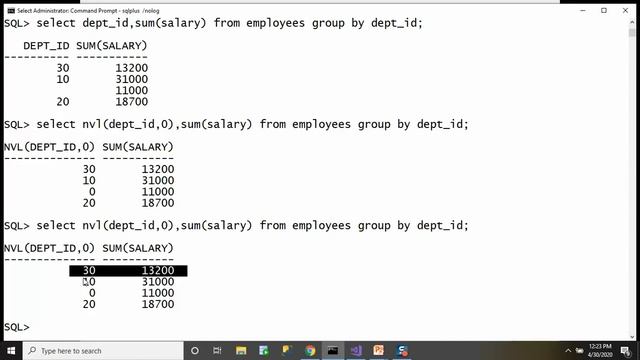640x360 pixels.
Task: Click 11000 in the row with blank dept_id
Action: point(131,90)
